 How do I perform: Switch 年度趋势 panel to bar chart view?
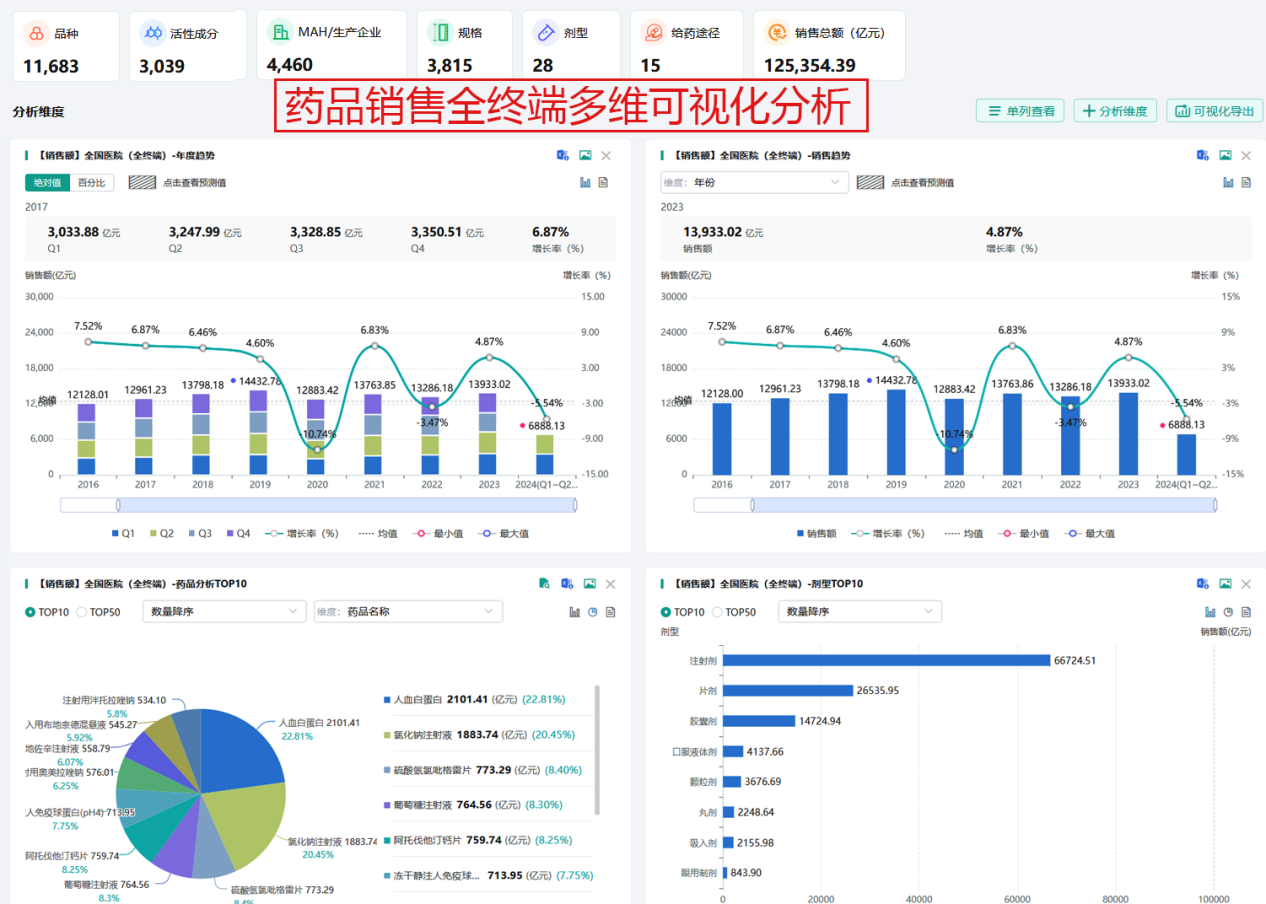pyautogui.click(x=585, y=182)
